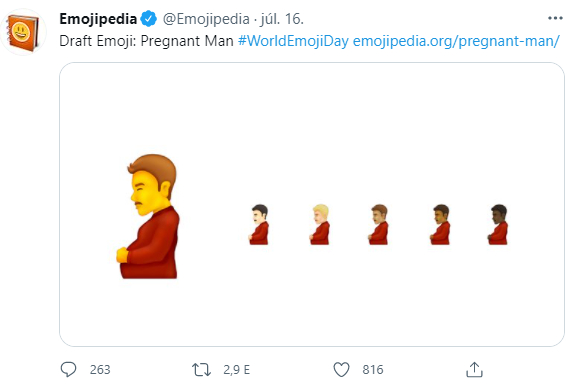
Task: Select the dark skin tone pregnant man
Action: (498, 225)
